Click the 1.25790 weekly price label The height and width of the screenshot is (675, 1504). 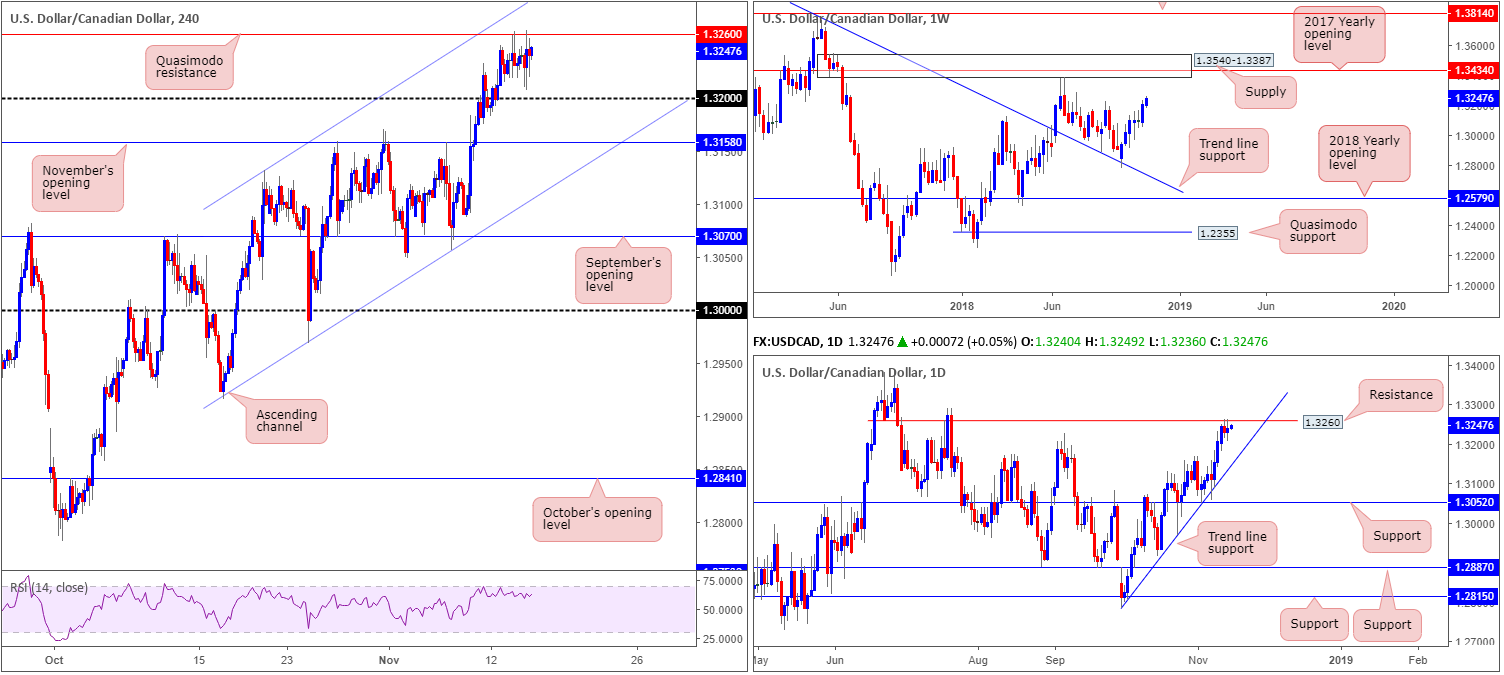click(x=1475, y=198)
